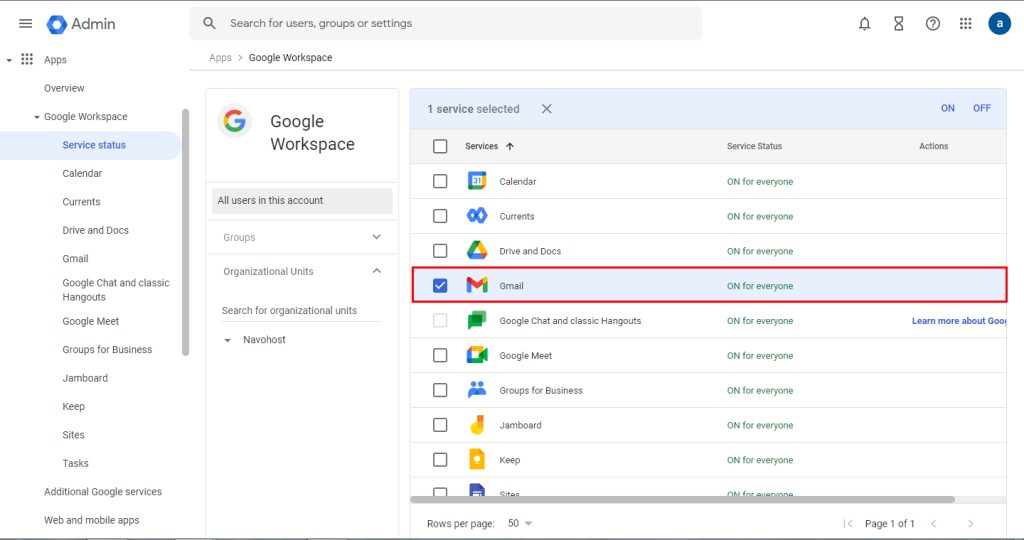Click the Google Meet camera icon
The image size is (1024, 540).
pyautogui.click(x=477, y=355)
